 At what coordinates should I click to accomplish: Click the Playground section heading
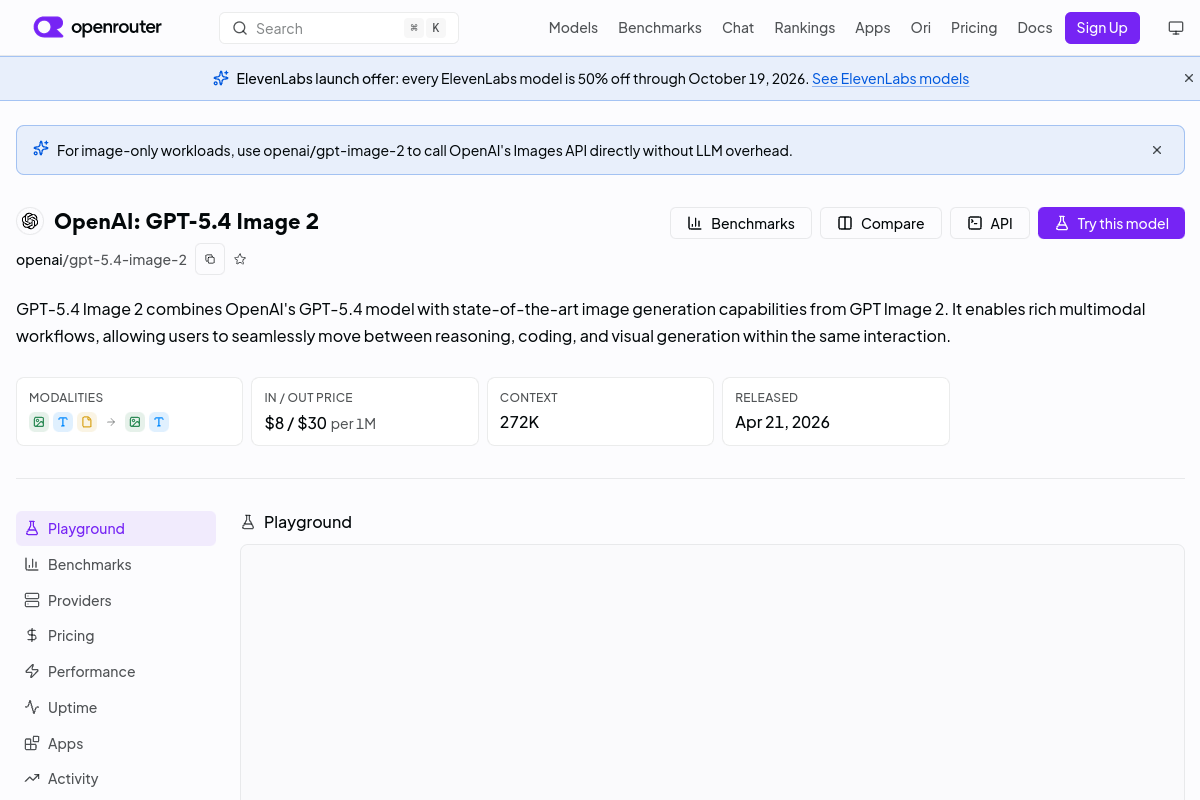click(x=307, y=522)
